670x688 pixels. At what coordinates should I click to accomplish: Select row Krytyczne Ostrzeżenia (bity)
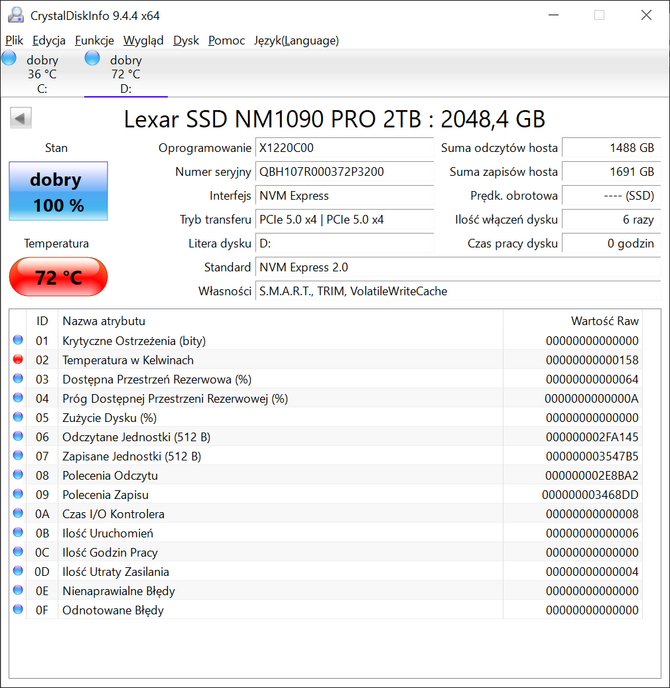(326, 340)
